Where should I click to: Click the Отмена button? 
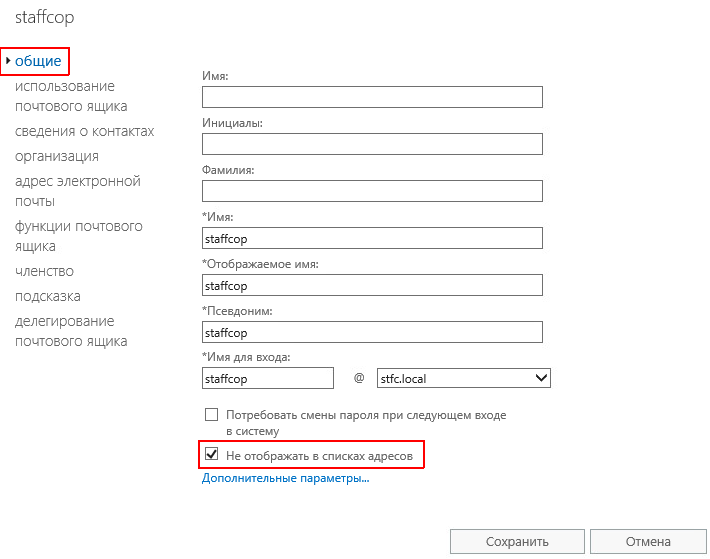click(x=648, y=541)
